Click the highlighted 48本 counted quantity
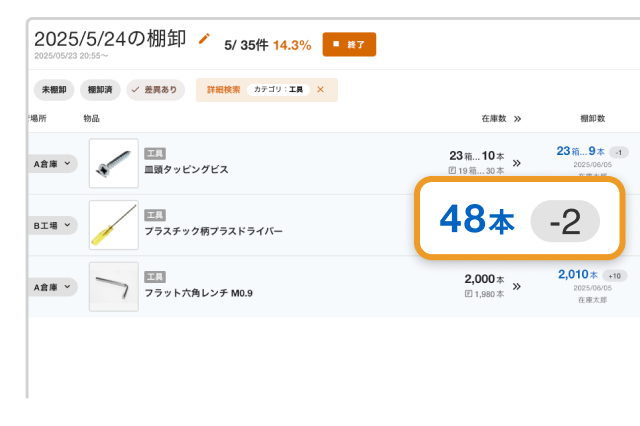The image size is (640, 426). click(x=476, y=220)
